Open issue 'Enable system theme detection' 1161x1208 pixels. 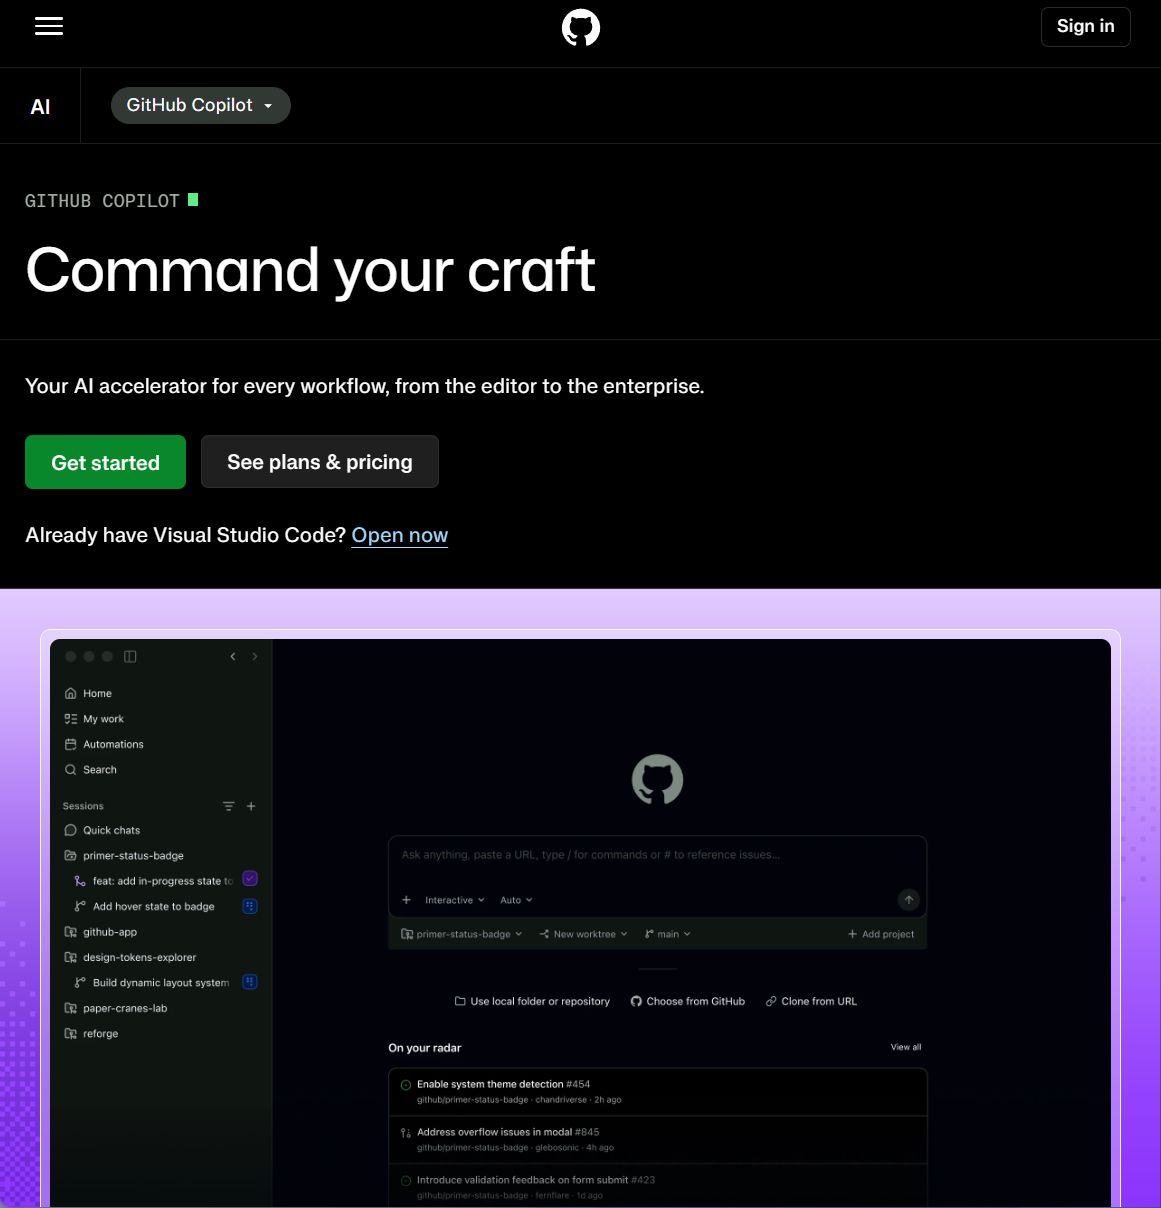(657, 1092)
